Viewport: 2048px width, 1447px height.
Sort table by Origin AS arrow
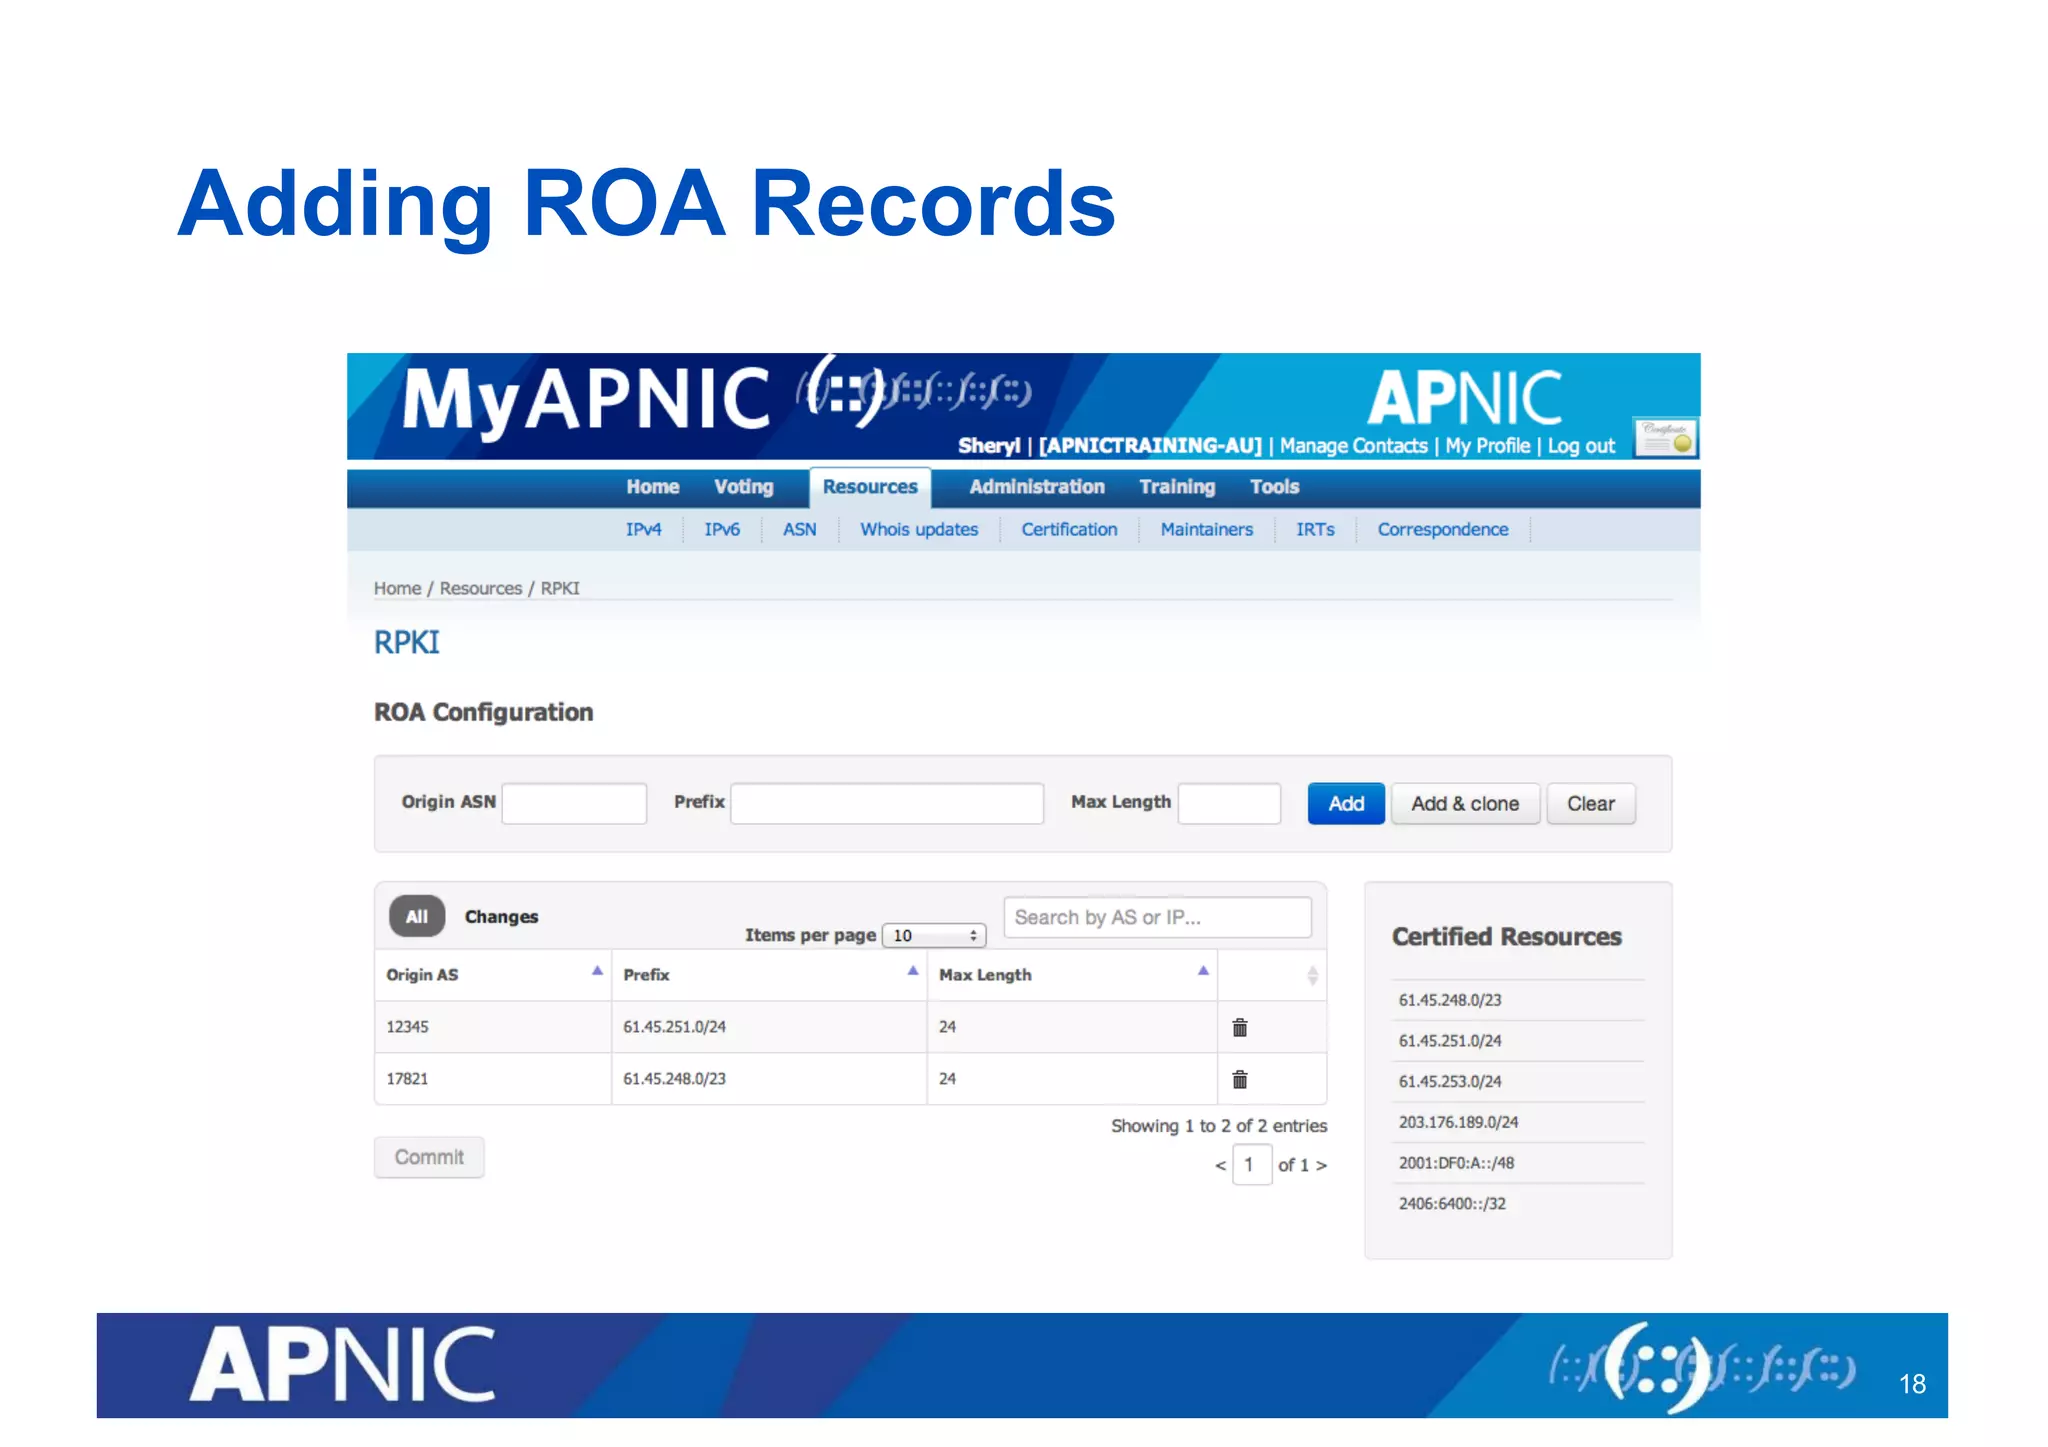click(597, 971)
